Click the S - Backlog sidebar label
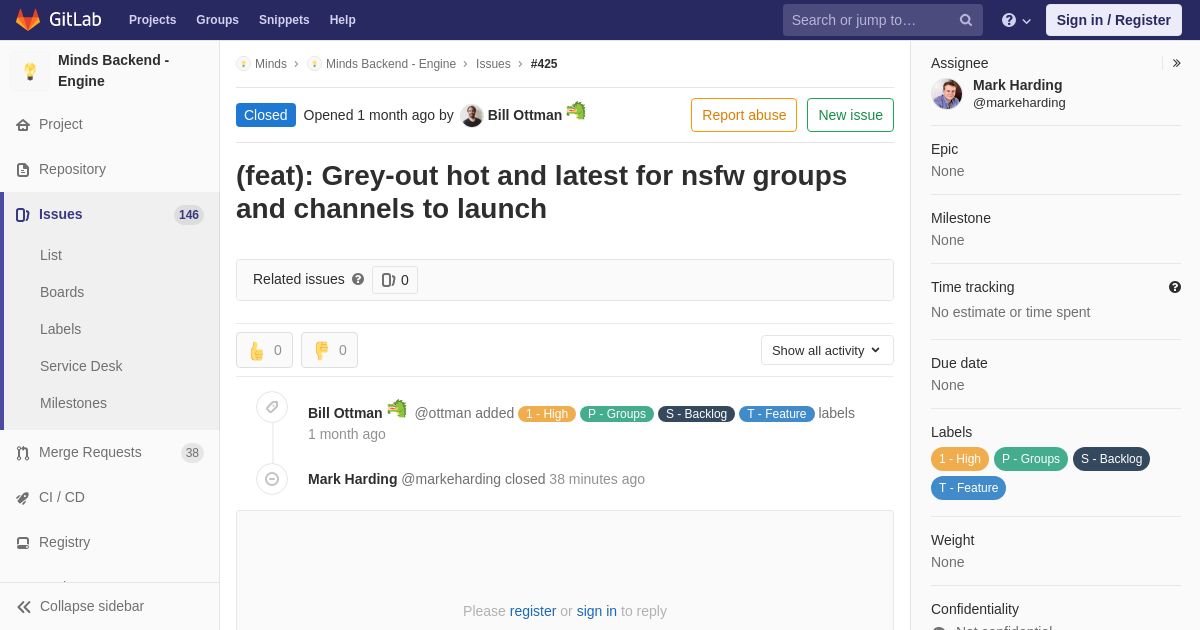The image size is (1200, 630). point(1111,459)
